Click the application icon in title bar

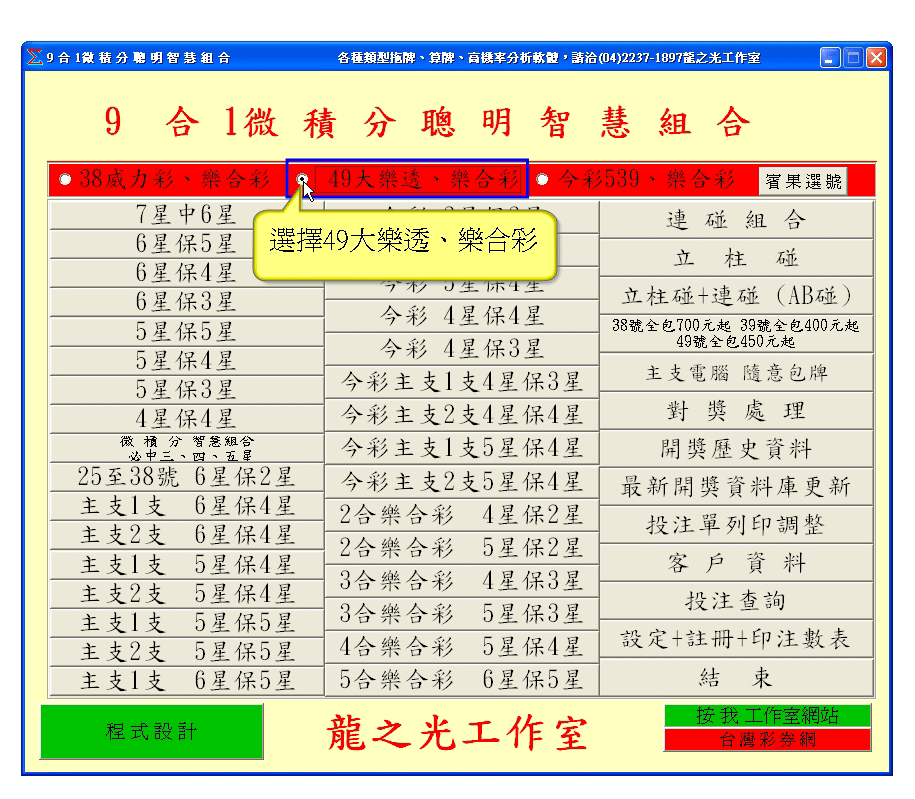coord(36,58)
